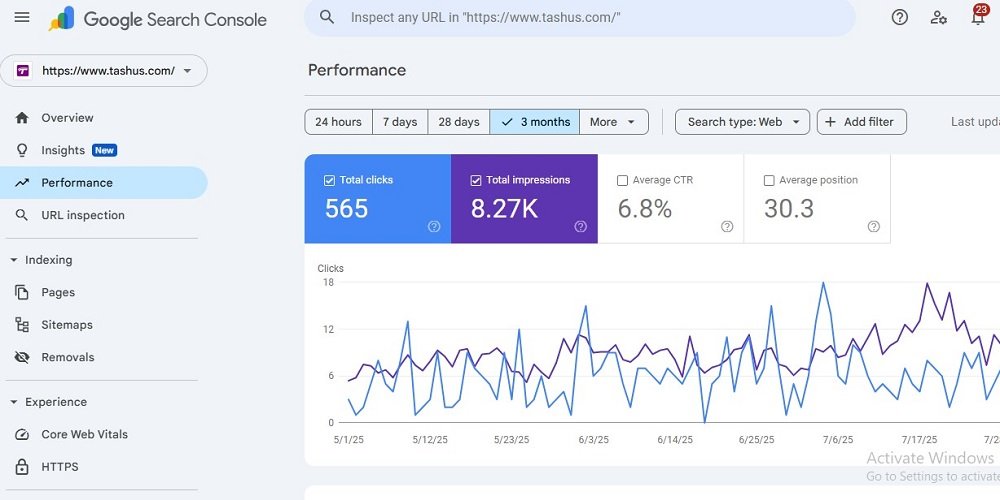Open the Search type: Web dropdown

tap(742, 122)
